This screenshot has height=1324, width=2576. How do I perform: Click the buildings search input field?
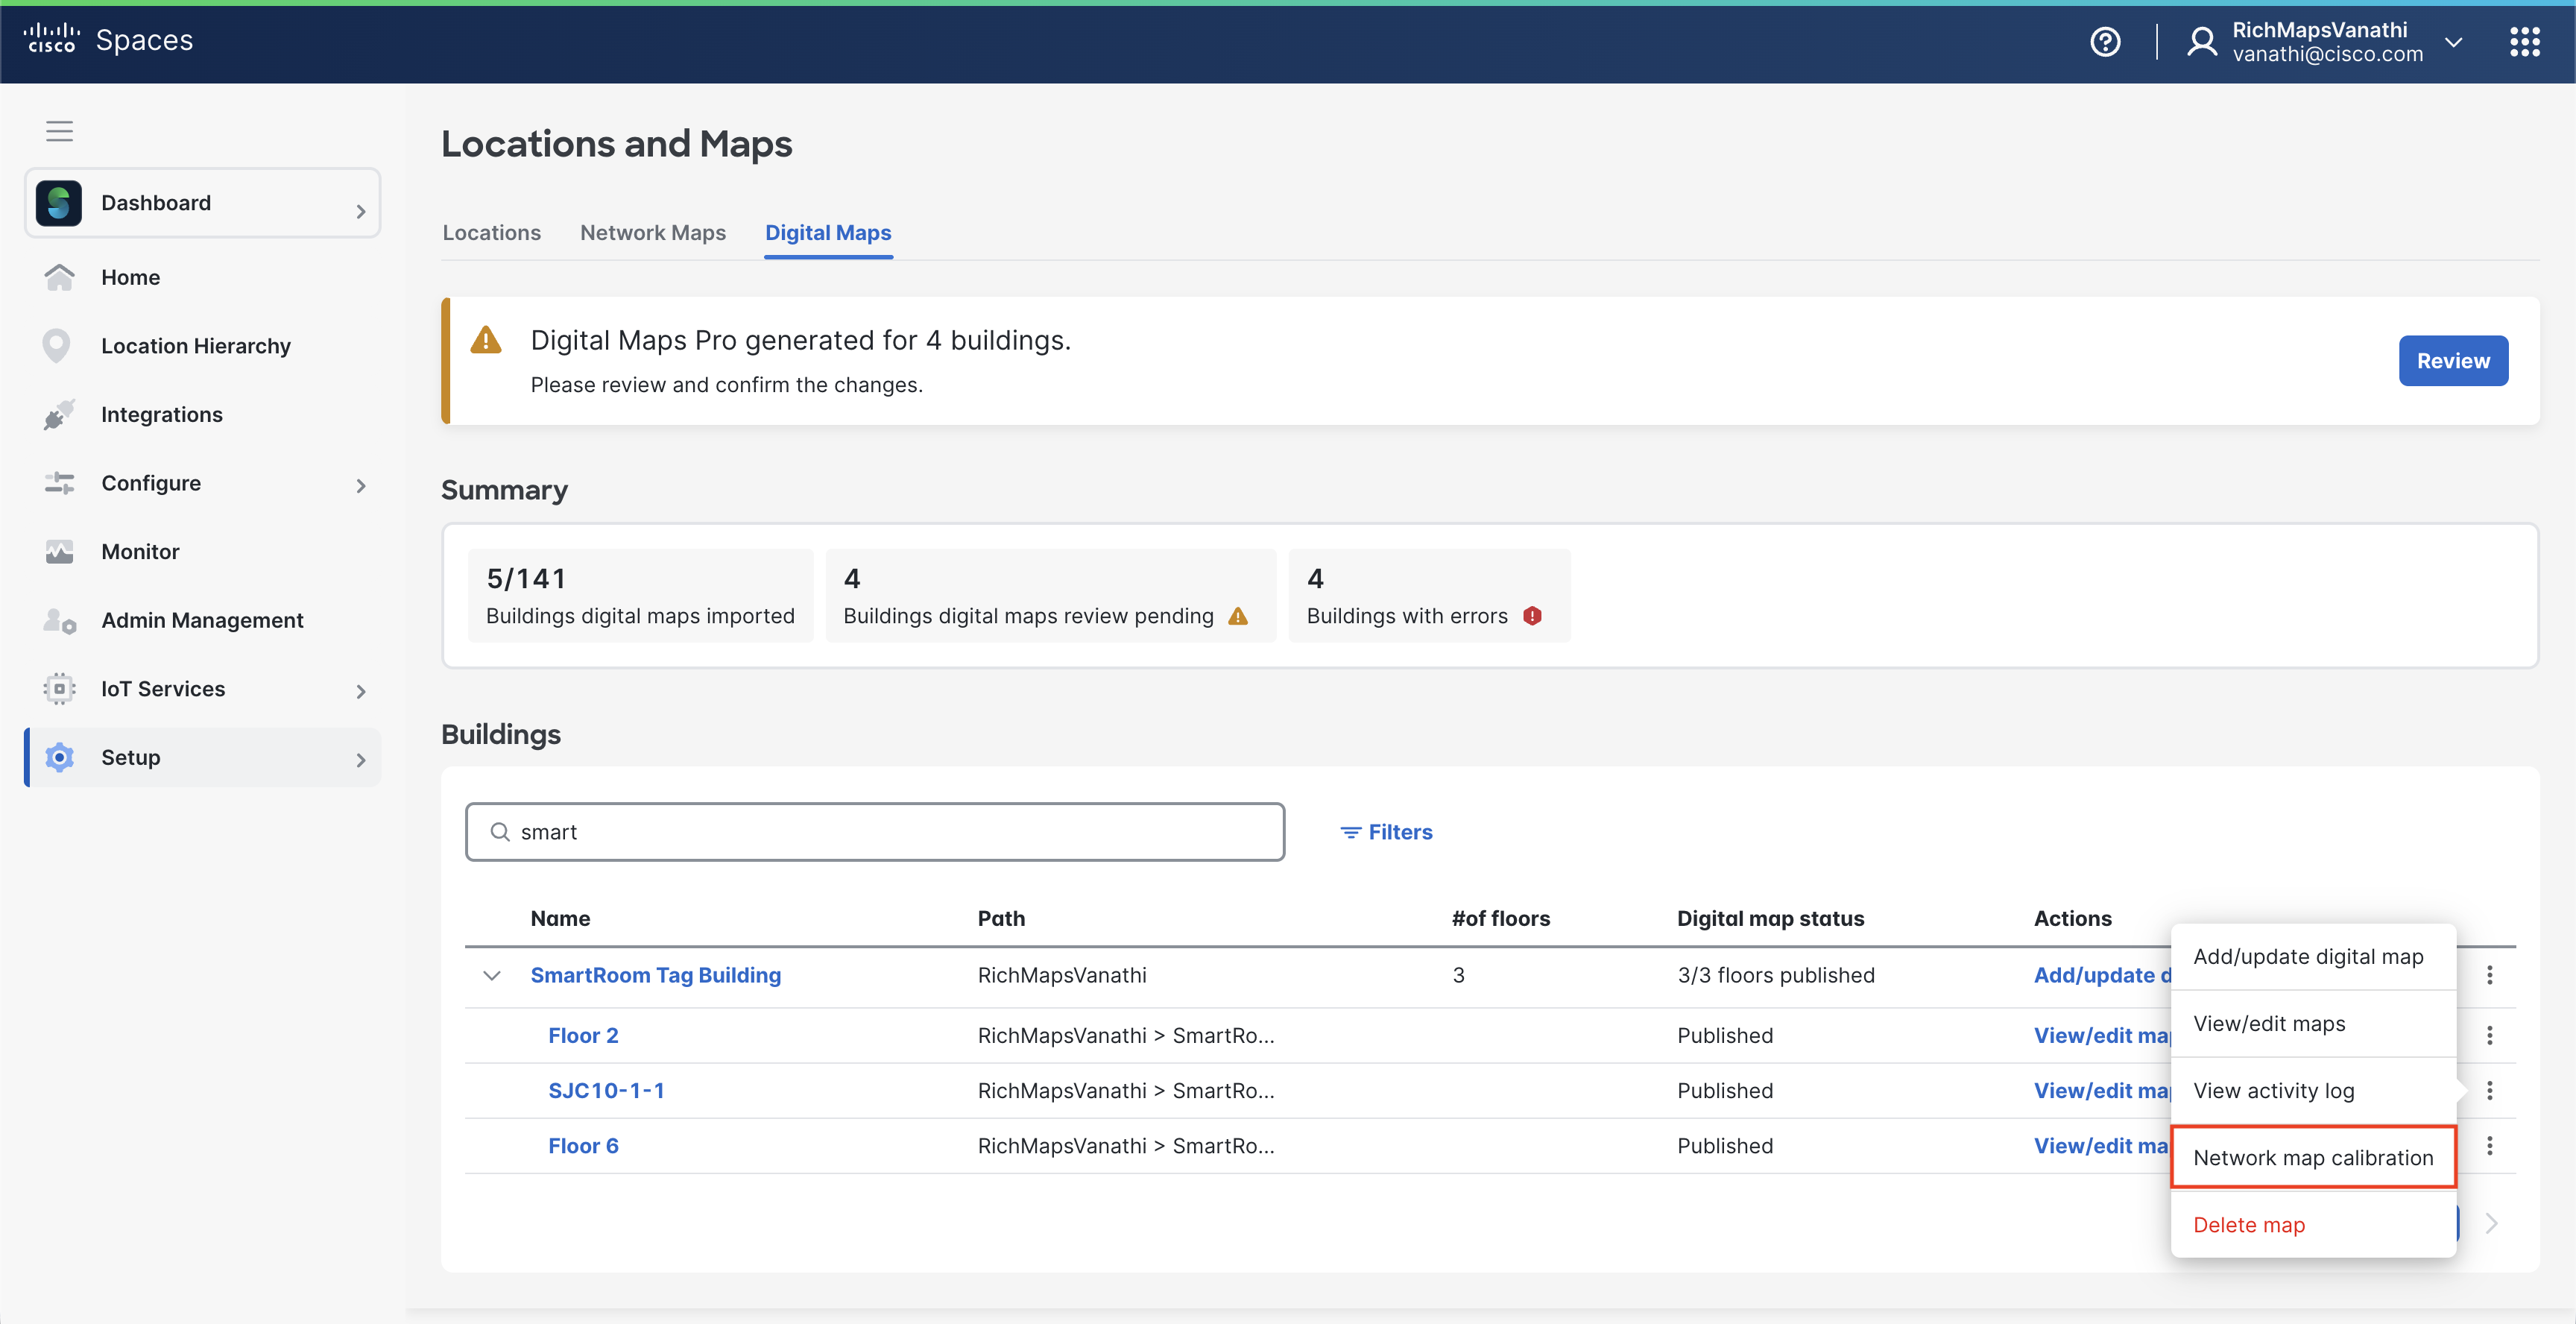click(x=874, y=832)
